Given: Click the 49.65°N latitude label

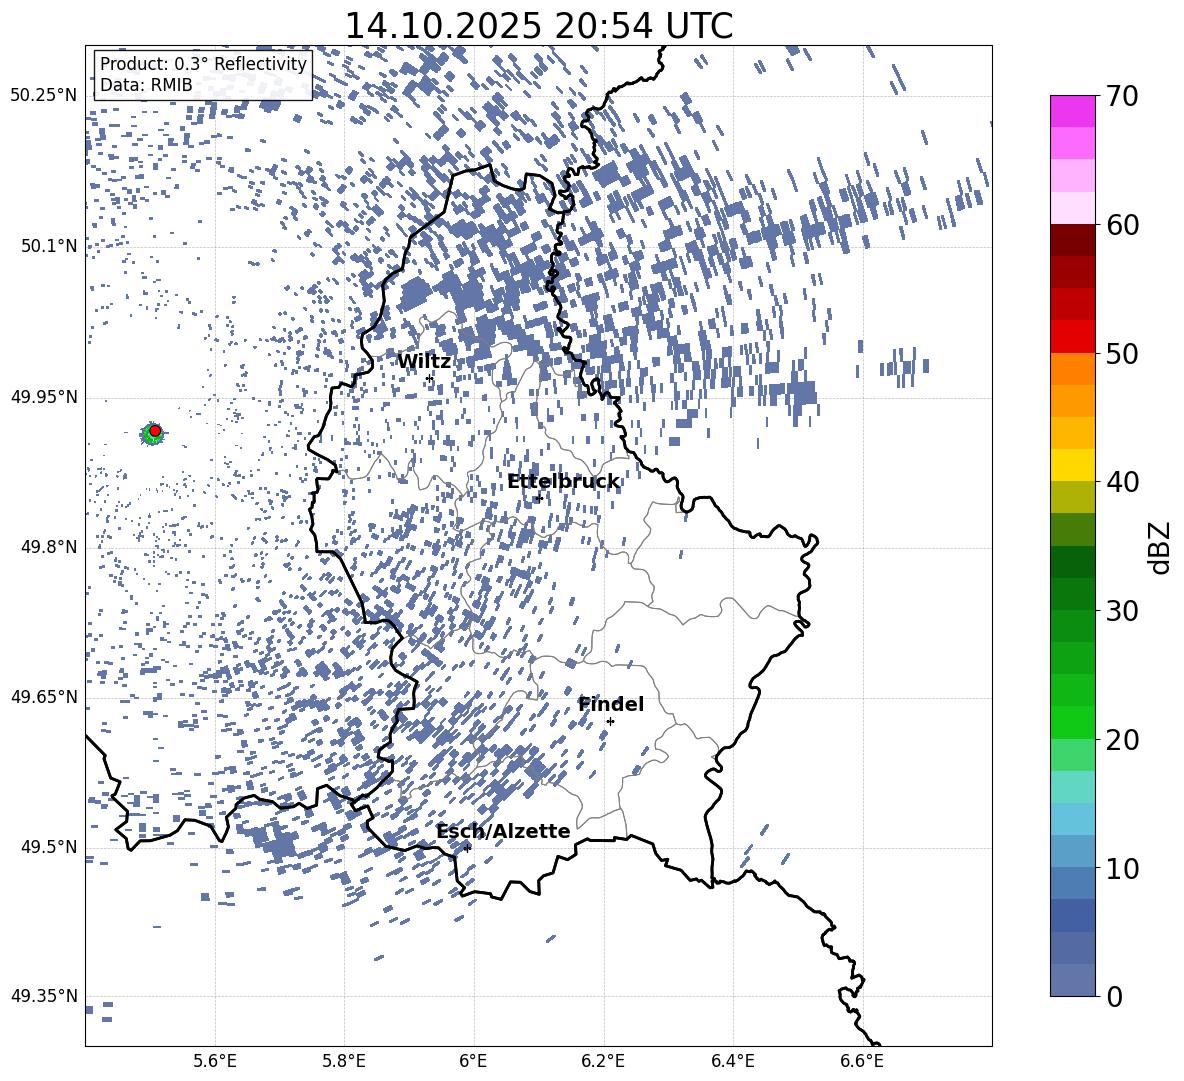Looking at the screenshot, I should [44, 696].
